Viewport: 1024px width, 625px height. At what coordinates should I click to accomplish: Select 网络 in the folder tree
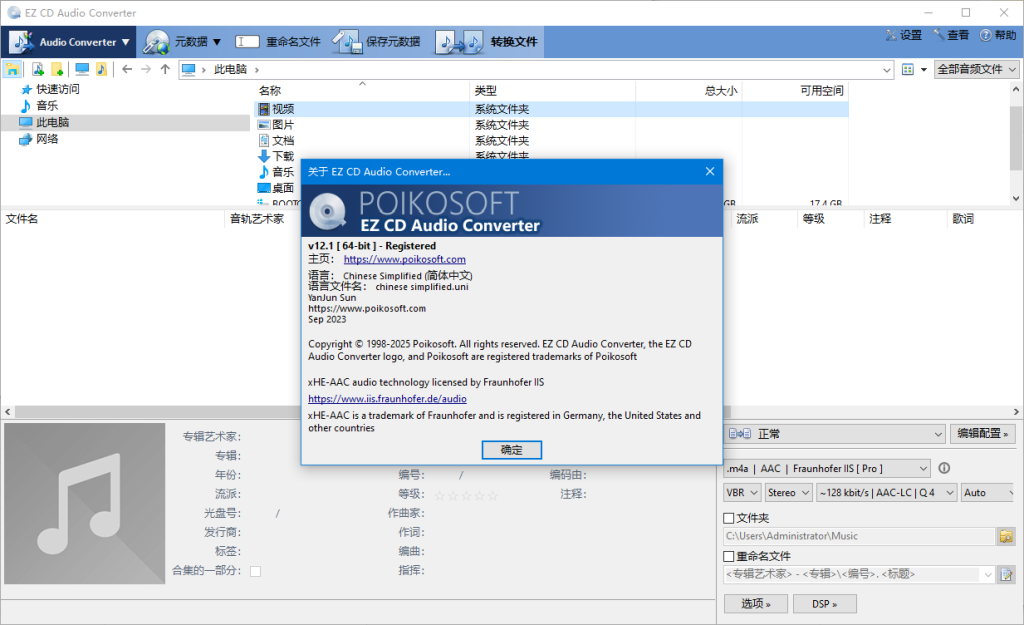[47, 139]
